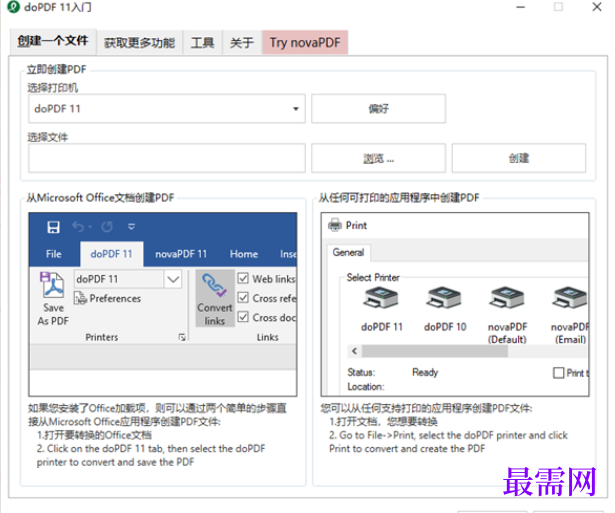Select the doPDF 10 printer icon
Screen dimensions: 615x513
point(444,298)
